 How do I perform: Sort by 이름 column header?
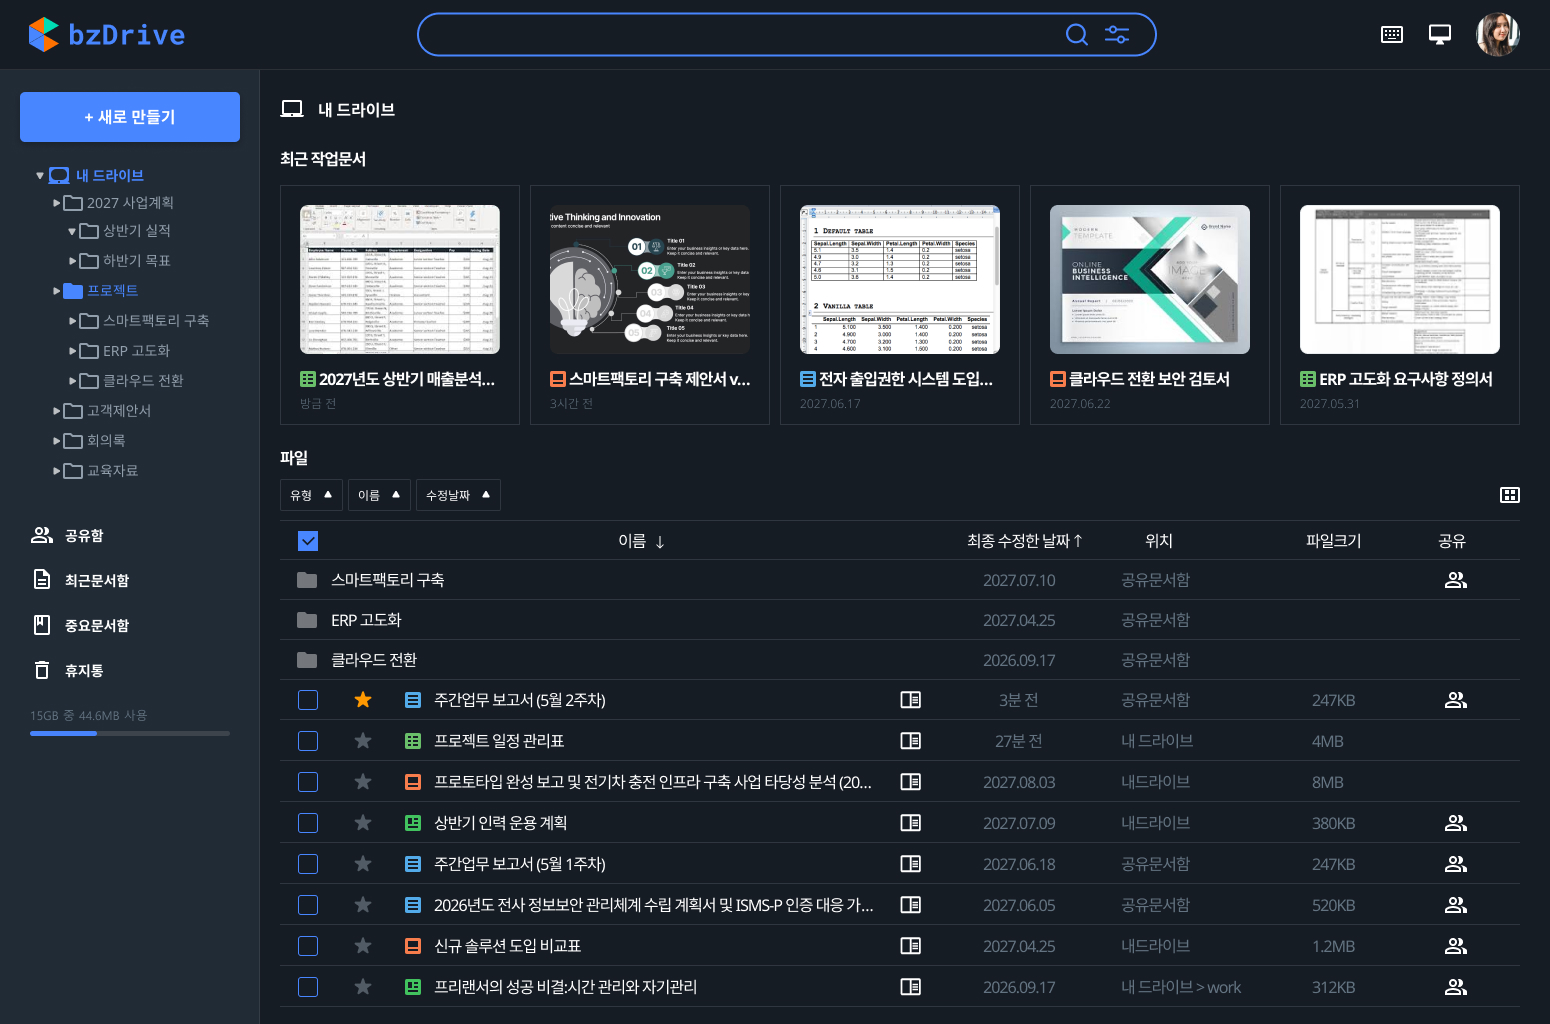click(642, 541)
